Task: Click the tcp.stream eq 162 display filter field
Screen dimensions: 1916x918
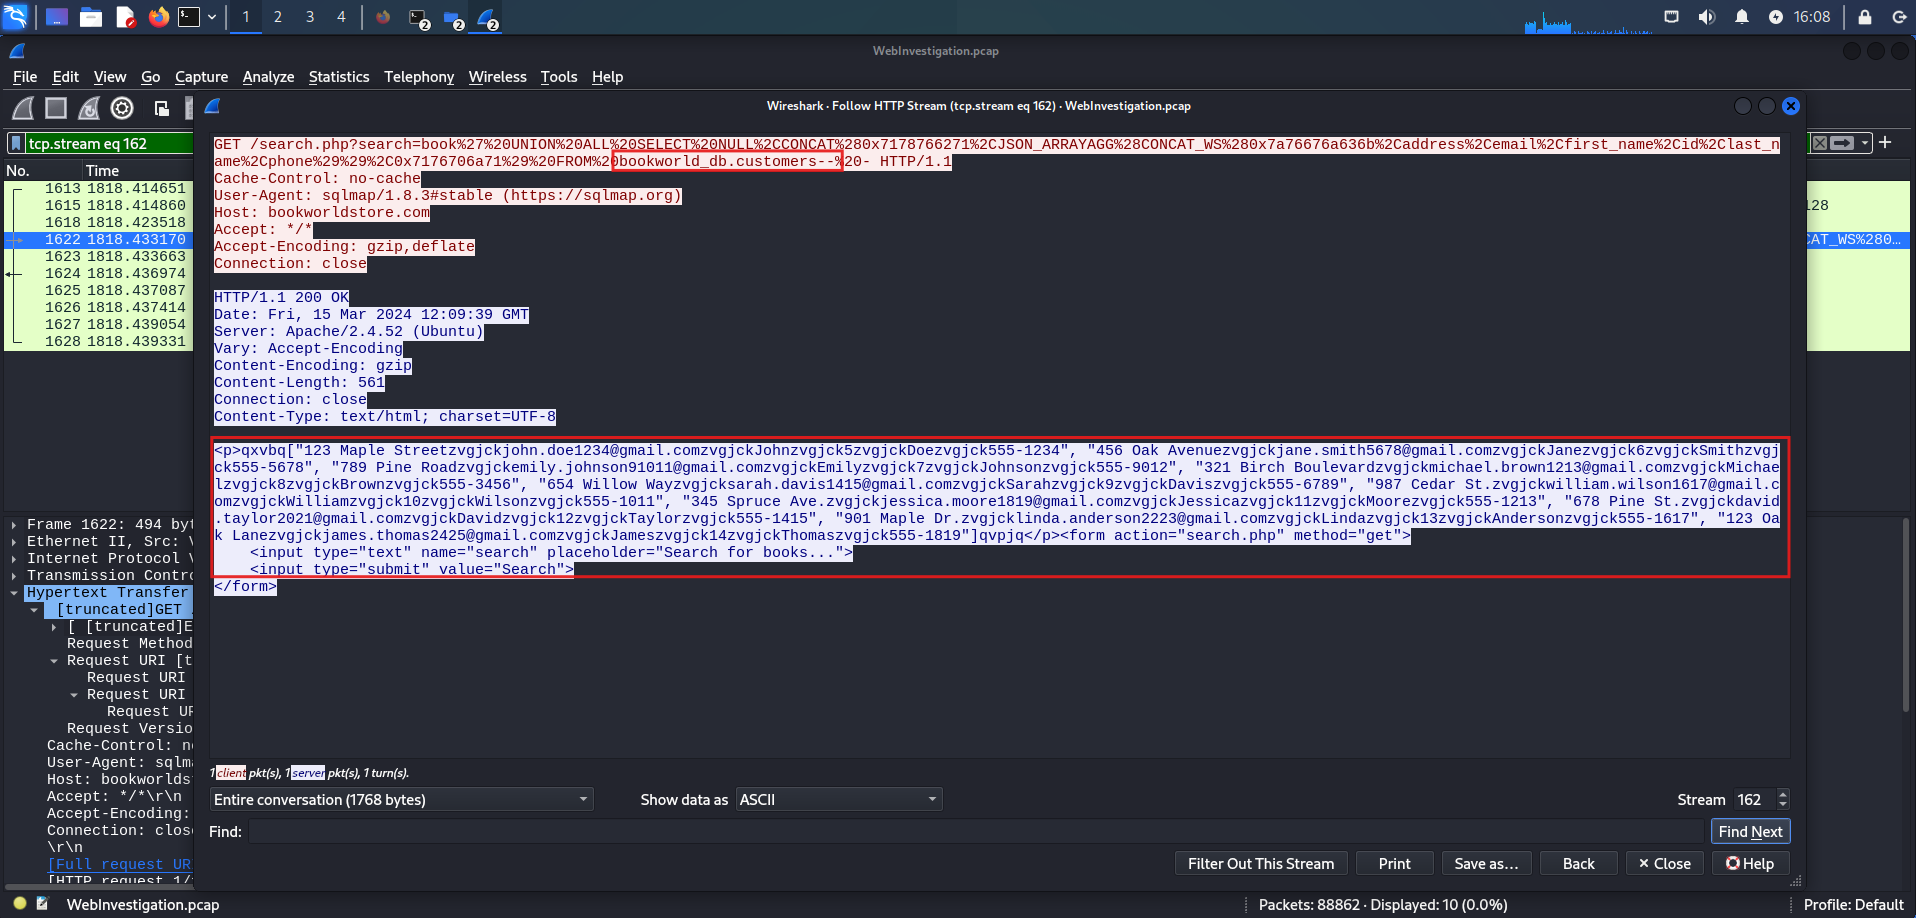Action: 108,143
